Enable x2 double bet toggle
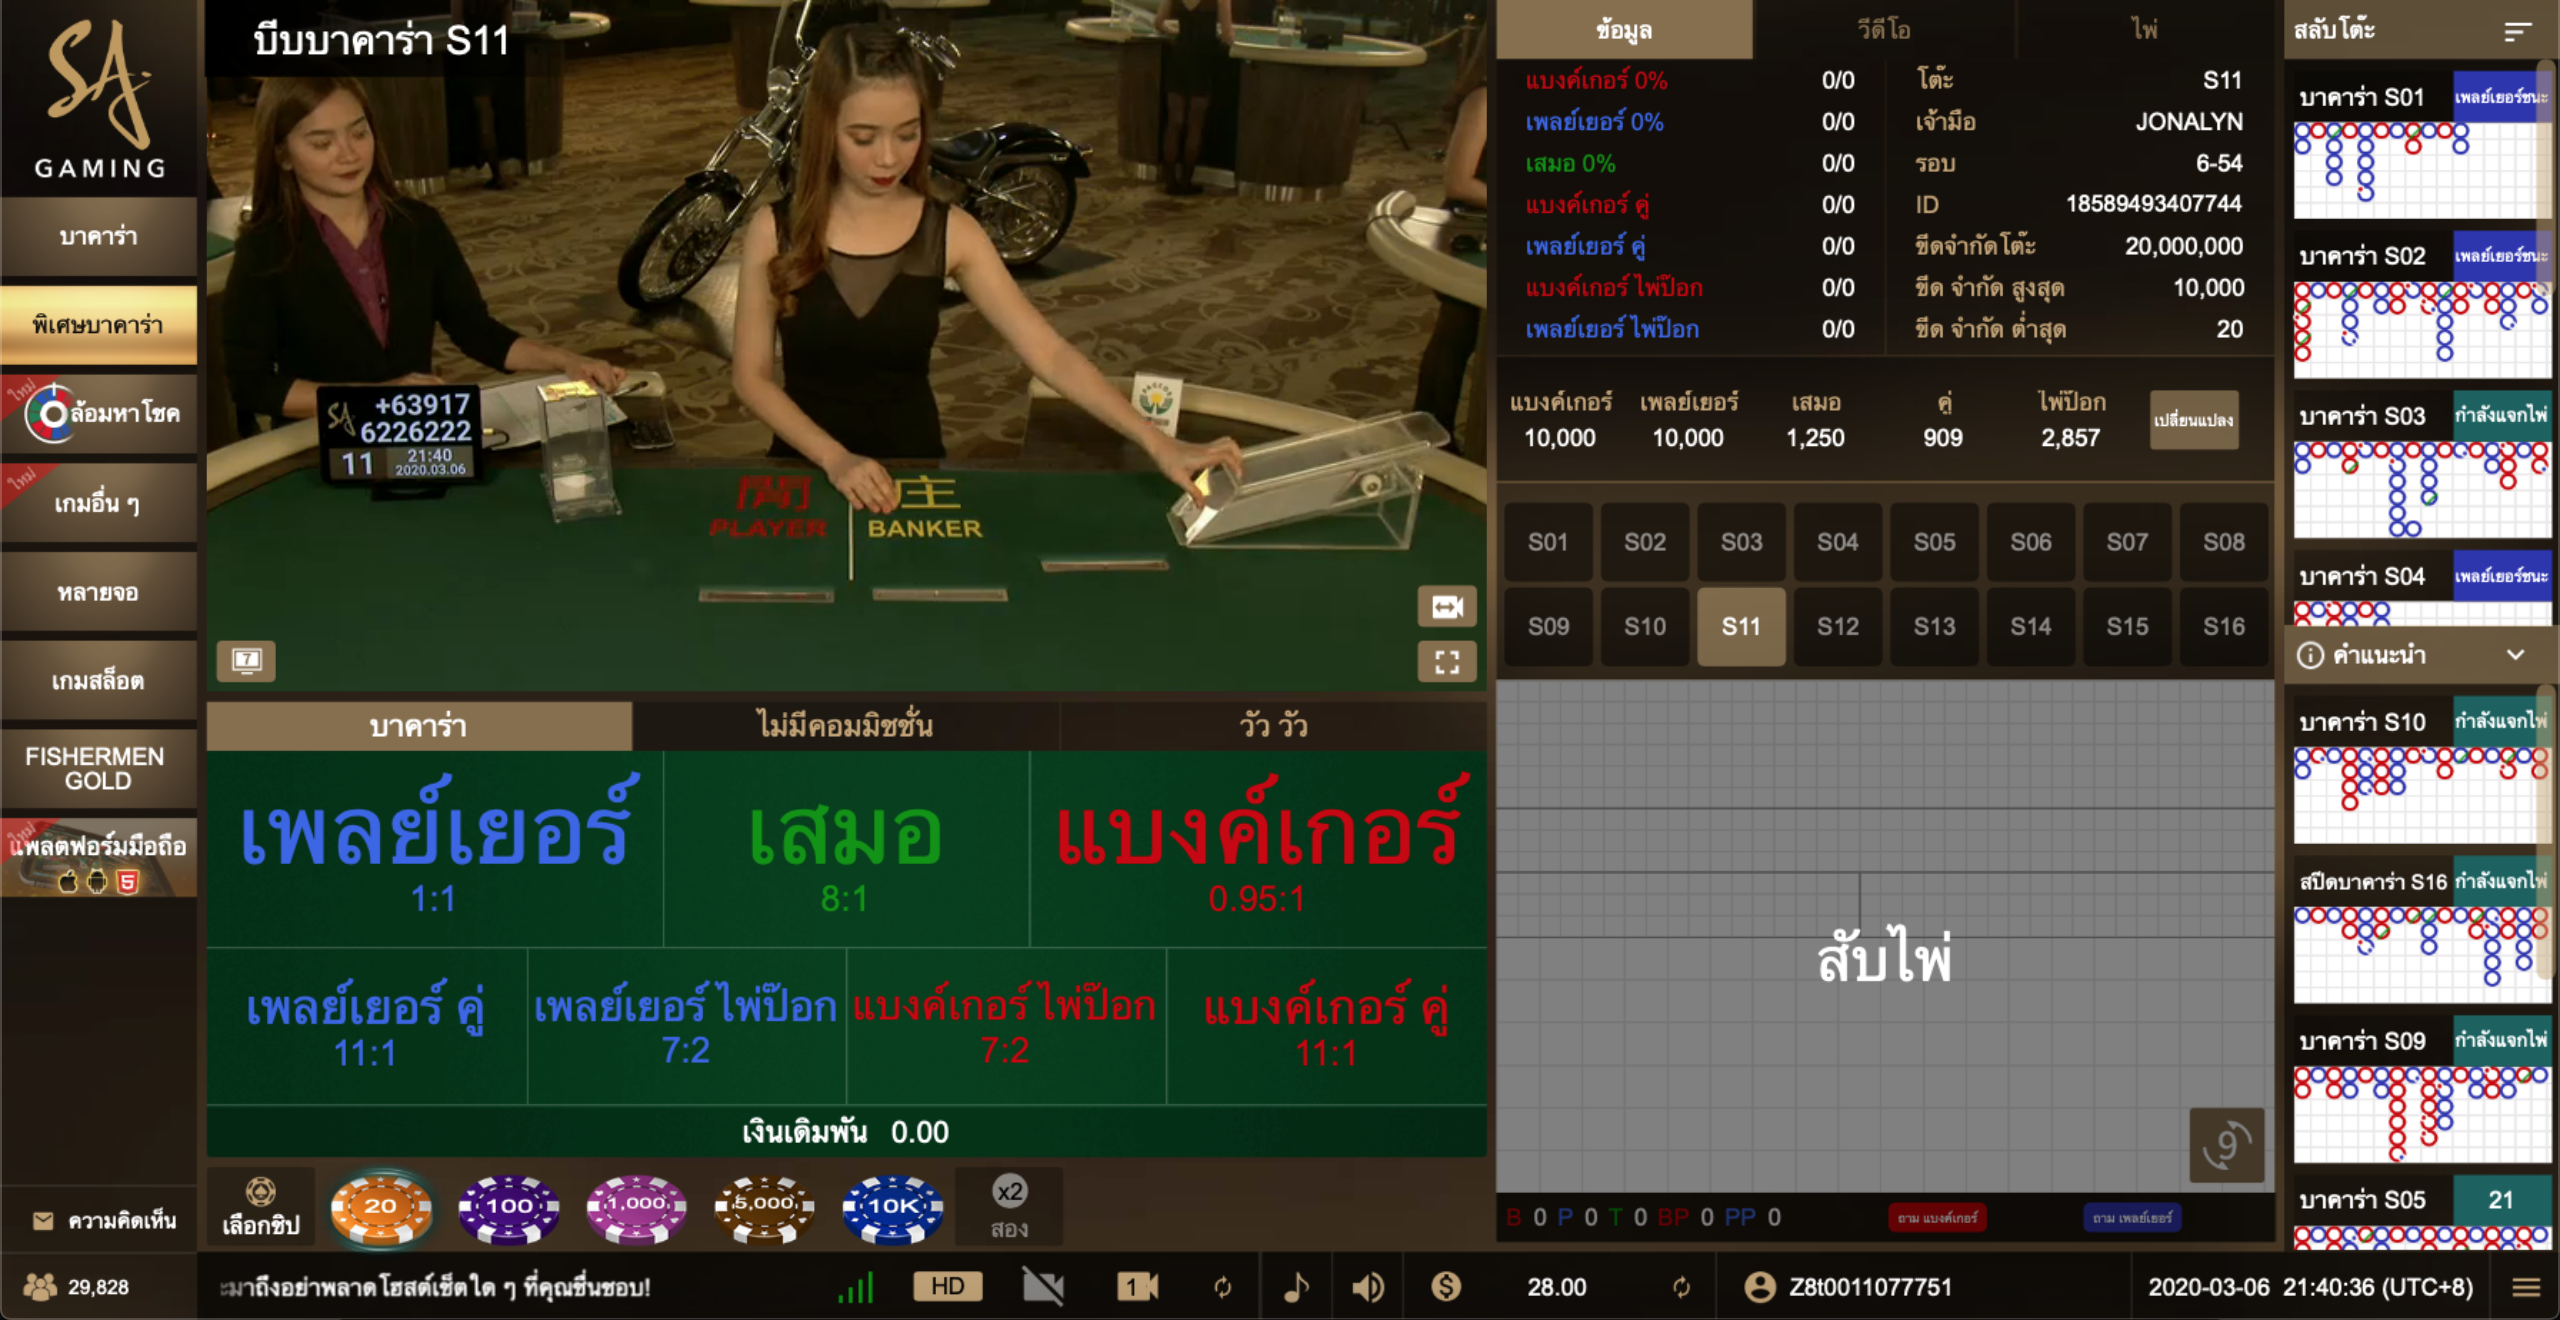The width and height of the screenshot is (2560, 1320). 1012,1207
